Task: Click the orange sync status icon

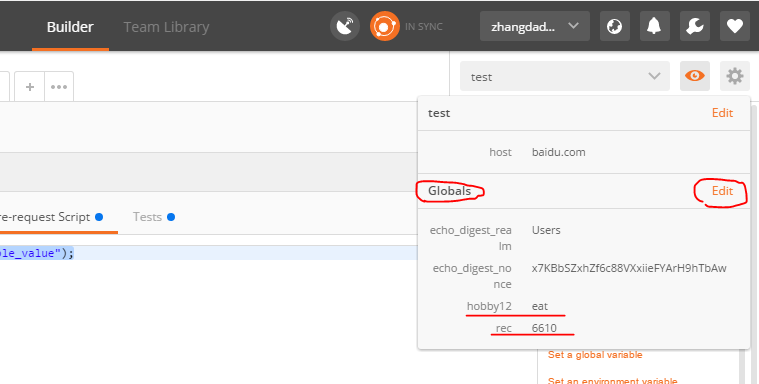Action: pyautogui.click(x=385, y=26)
